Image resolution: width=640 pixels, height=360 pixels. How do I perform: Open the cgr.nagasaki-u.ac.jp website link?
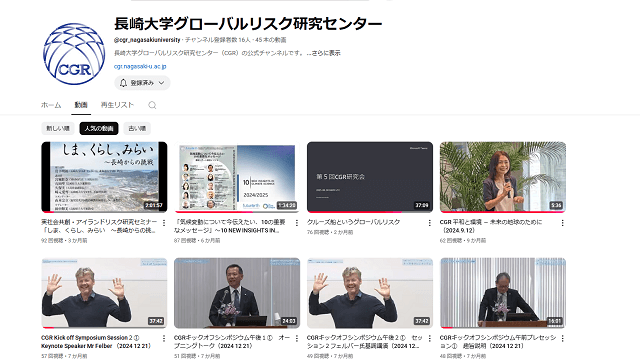[140, 66]
